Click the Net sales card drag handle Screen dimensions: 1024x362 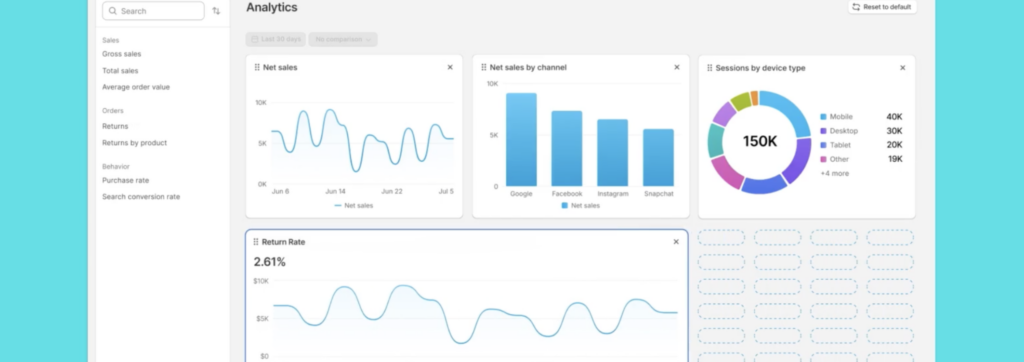[257, 67]
